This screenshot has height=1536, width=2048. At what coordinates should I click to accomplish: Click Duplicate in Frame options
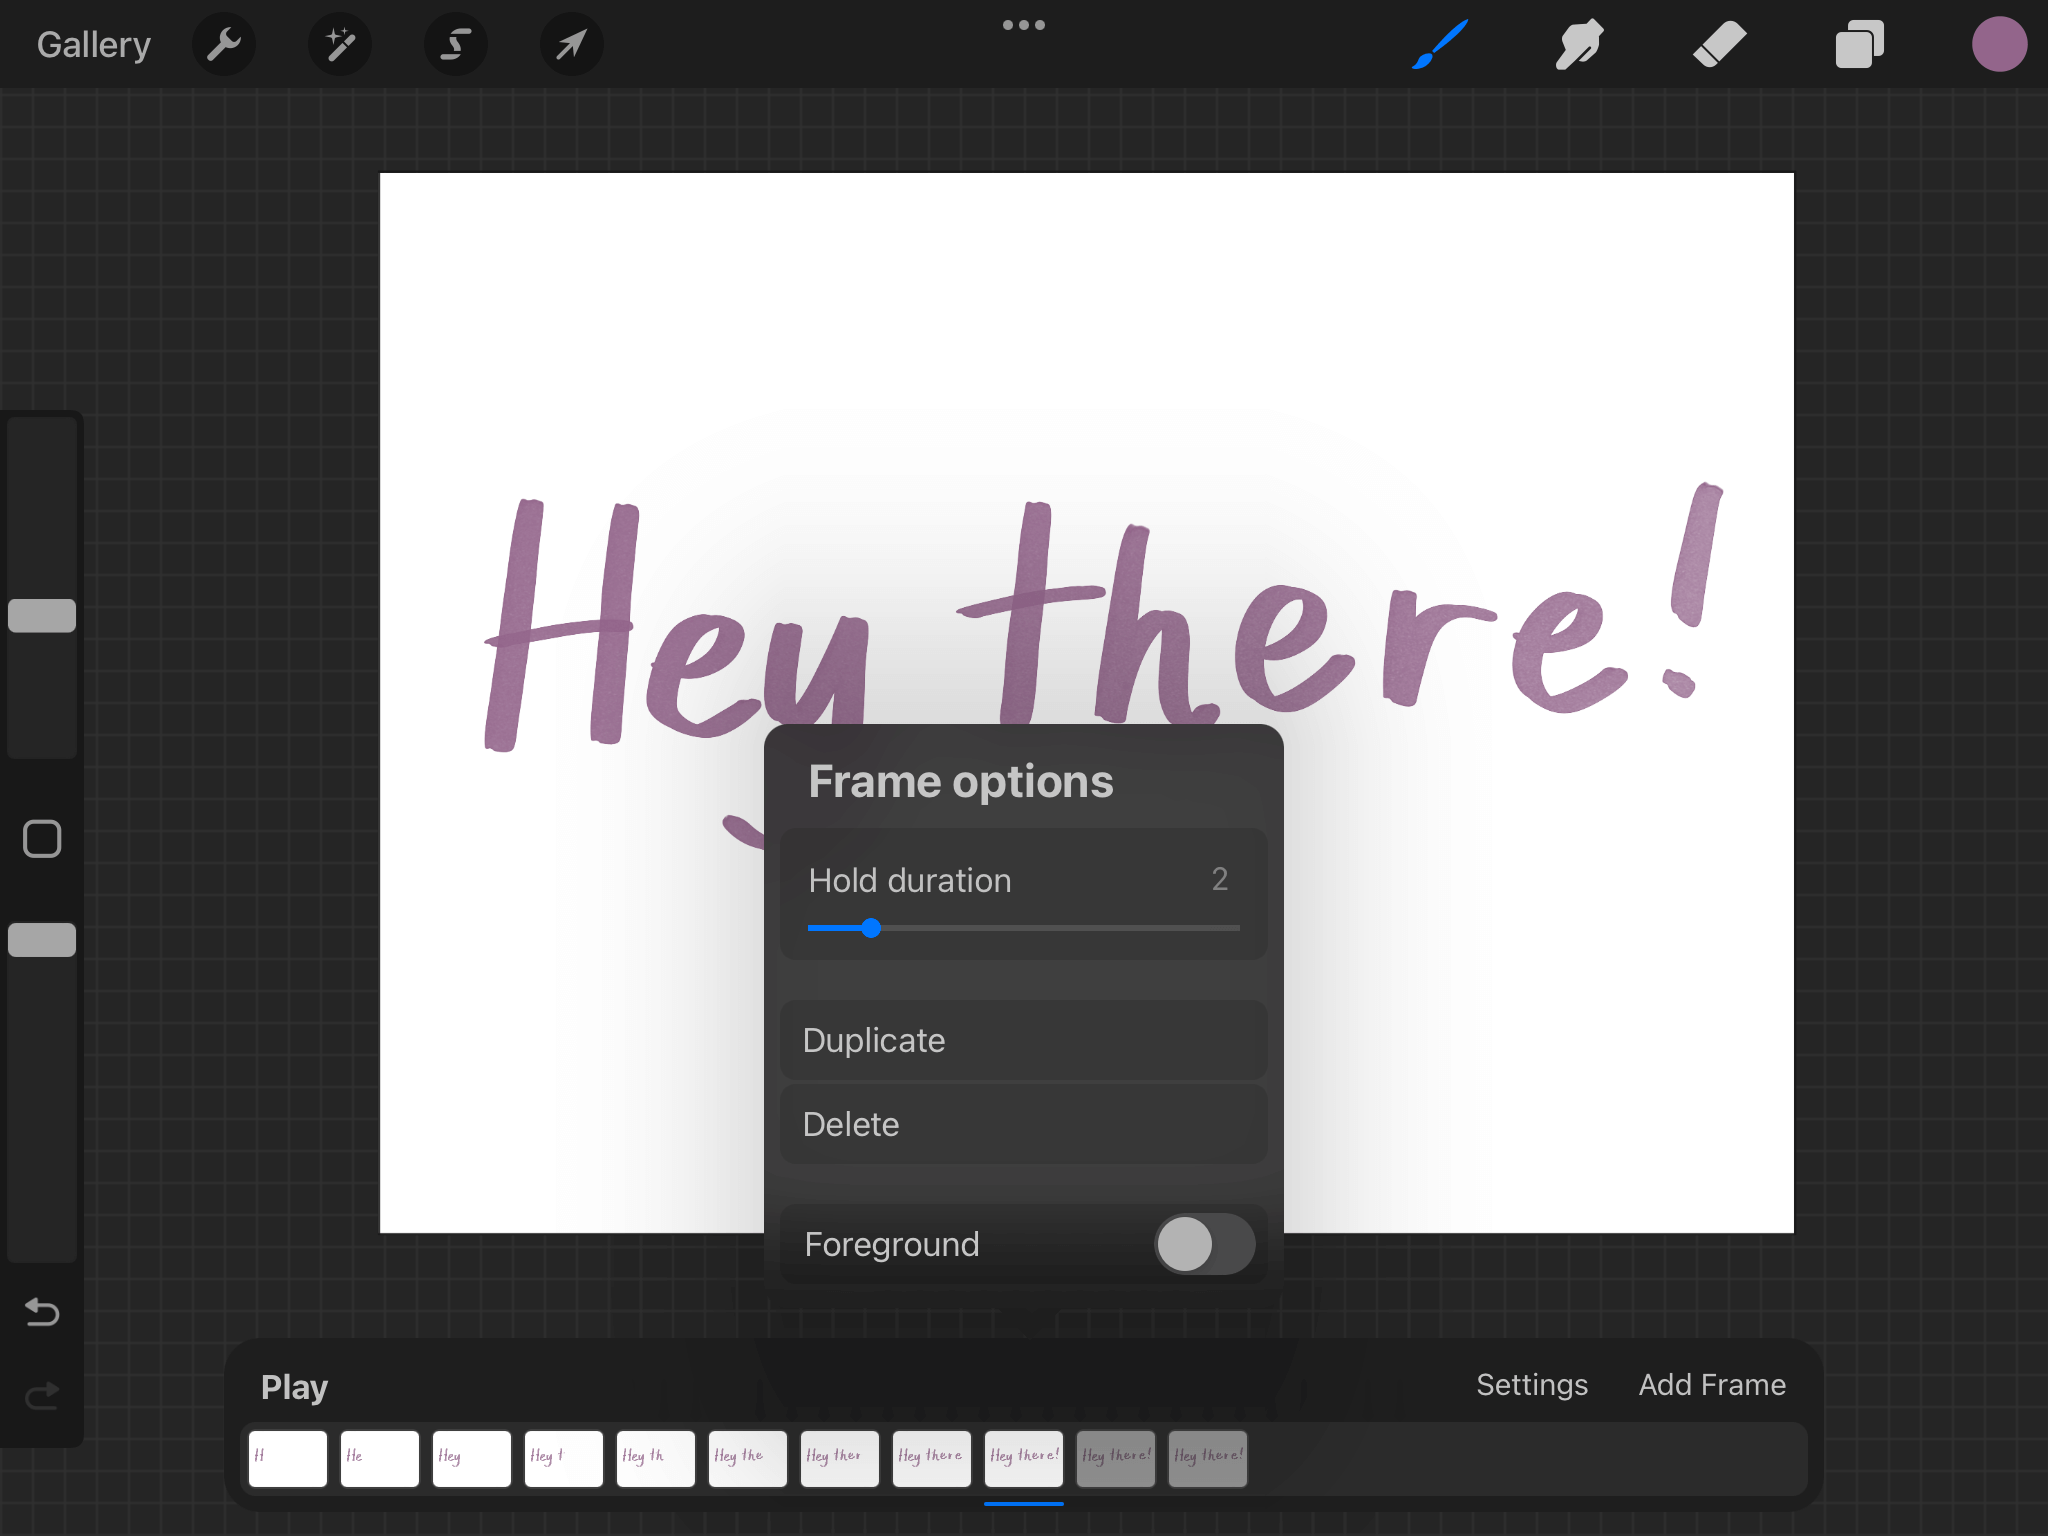pos(1023,1040)
